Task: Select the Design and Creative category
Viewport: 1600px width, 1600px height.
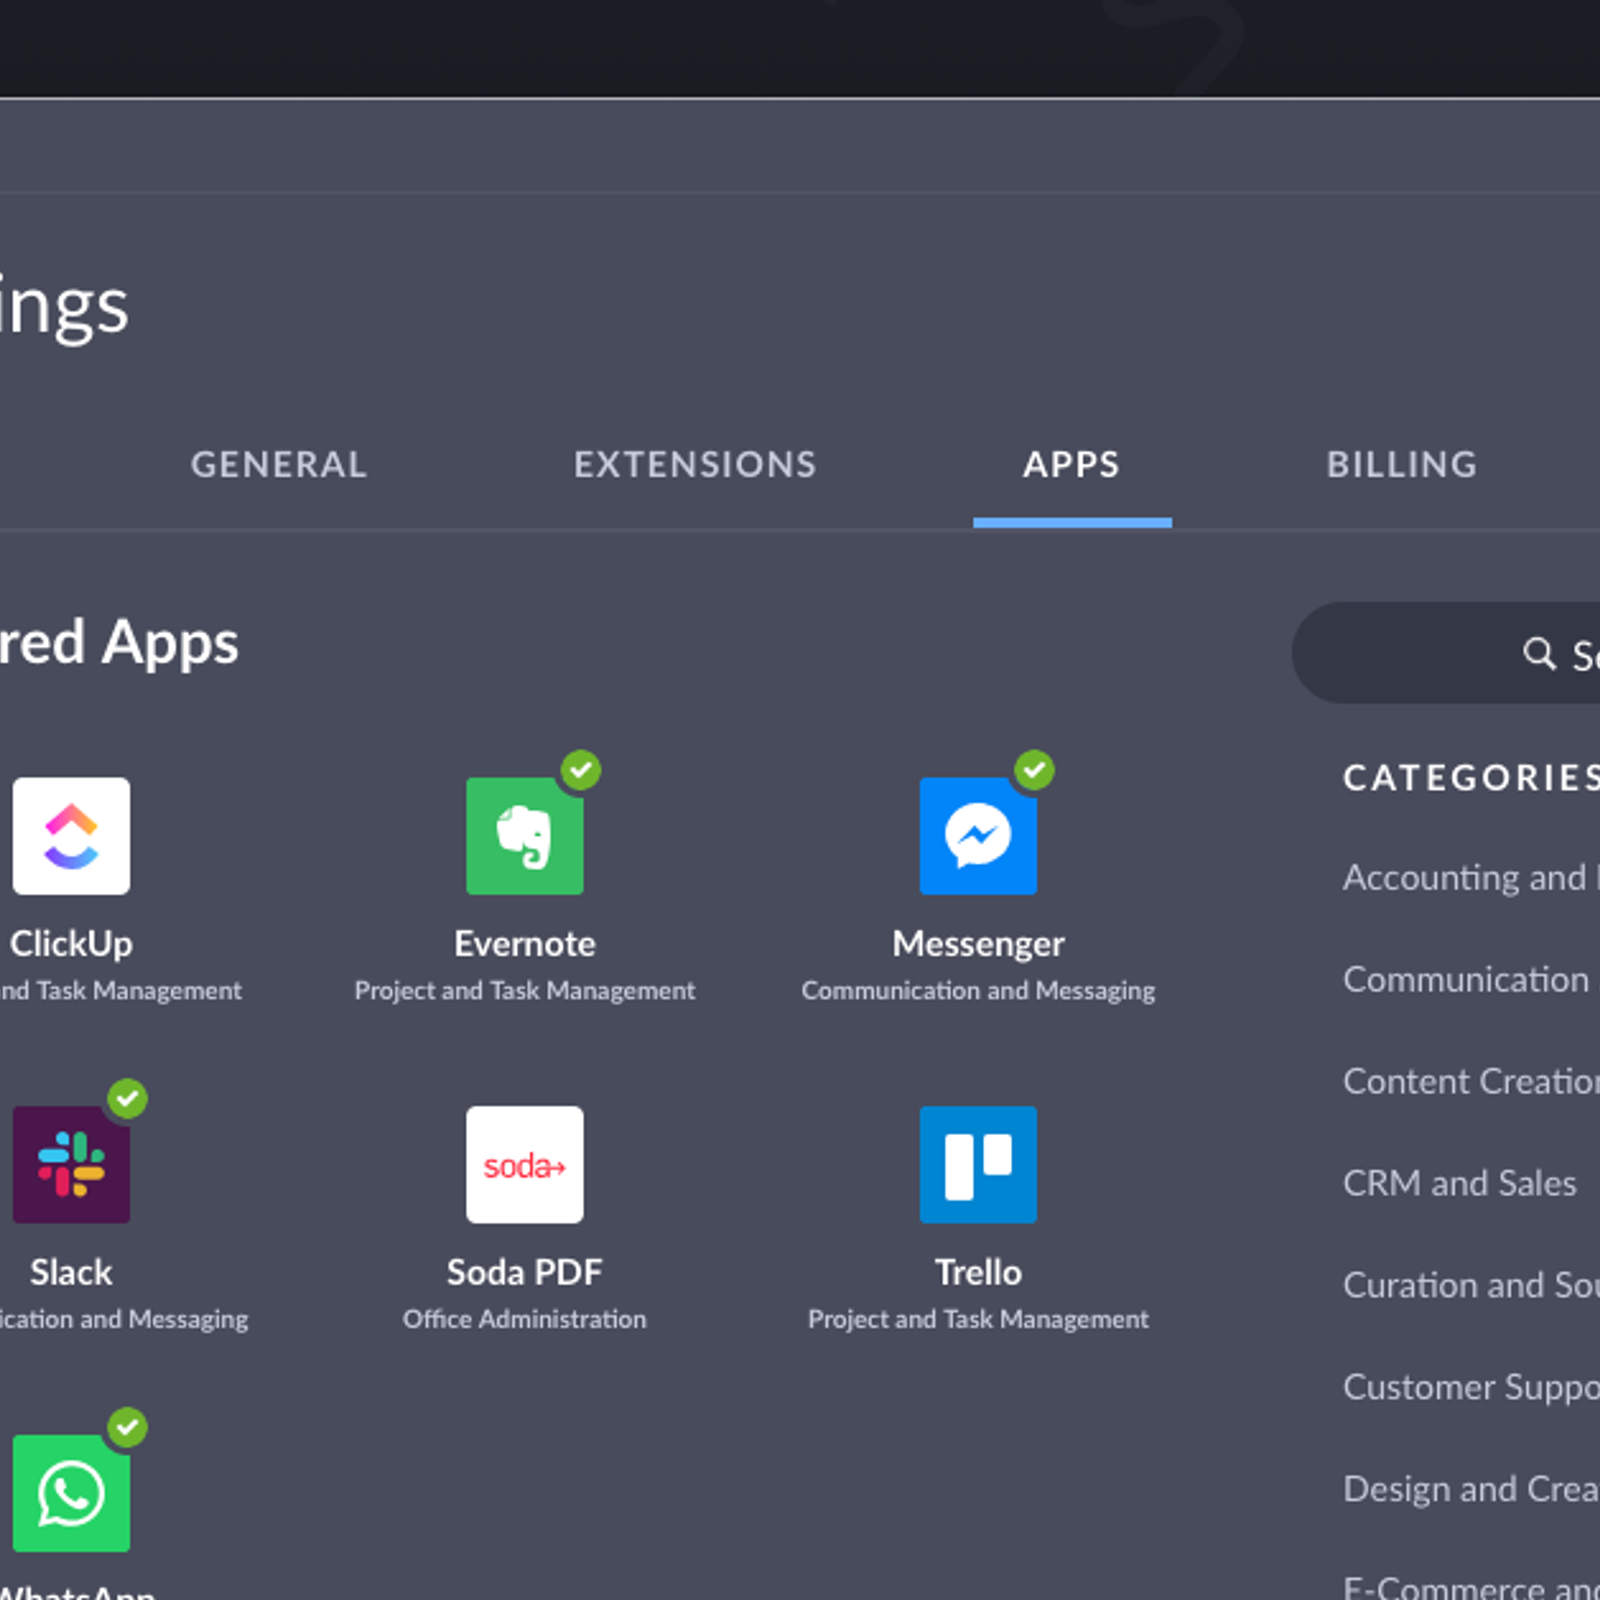Action: (1471, 1489)
